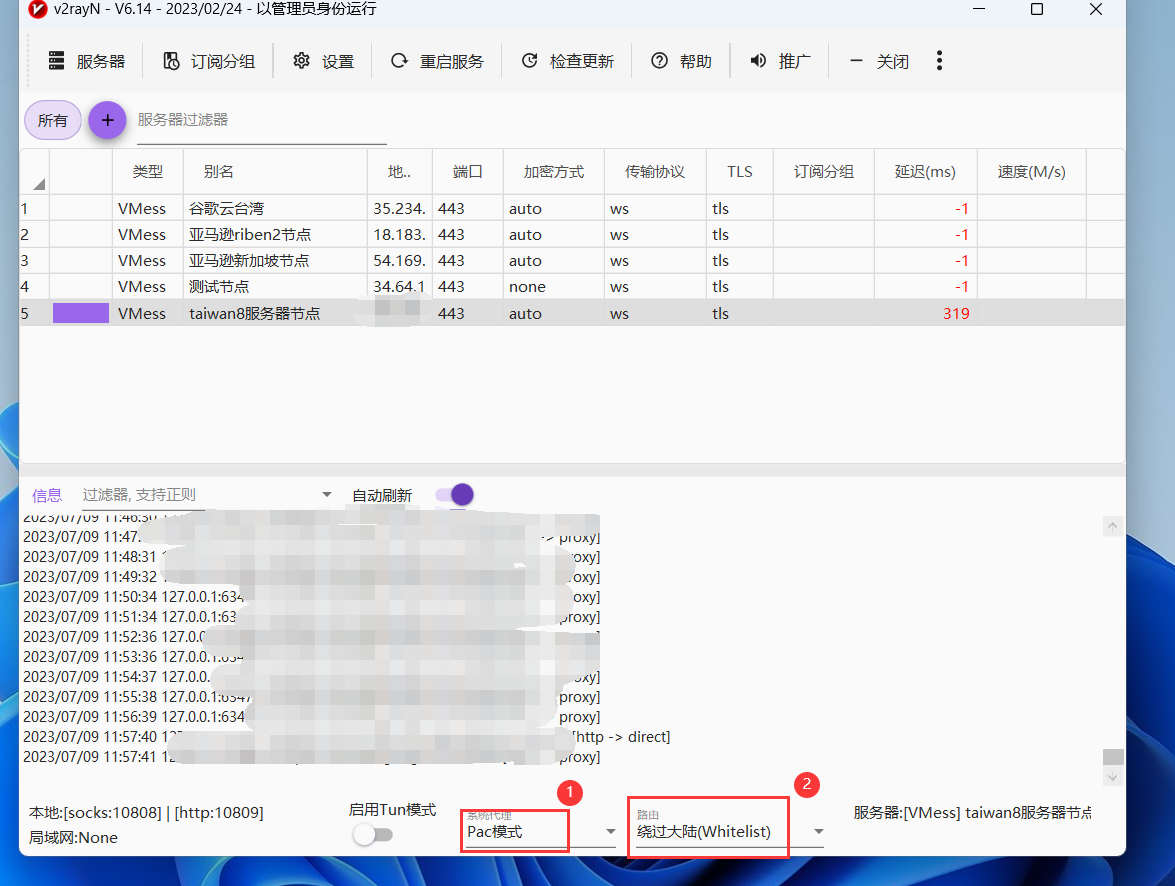Click the 局域网:None status text

coord(73,837)
